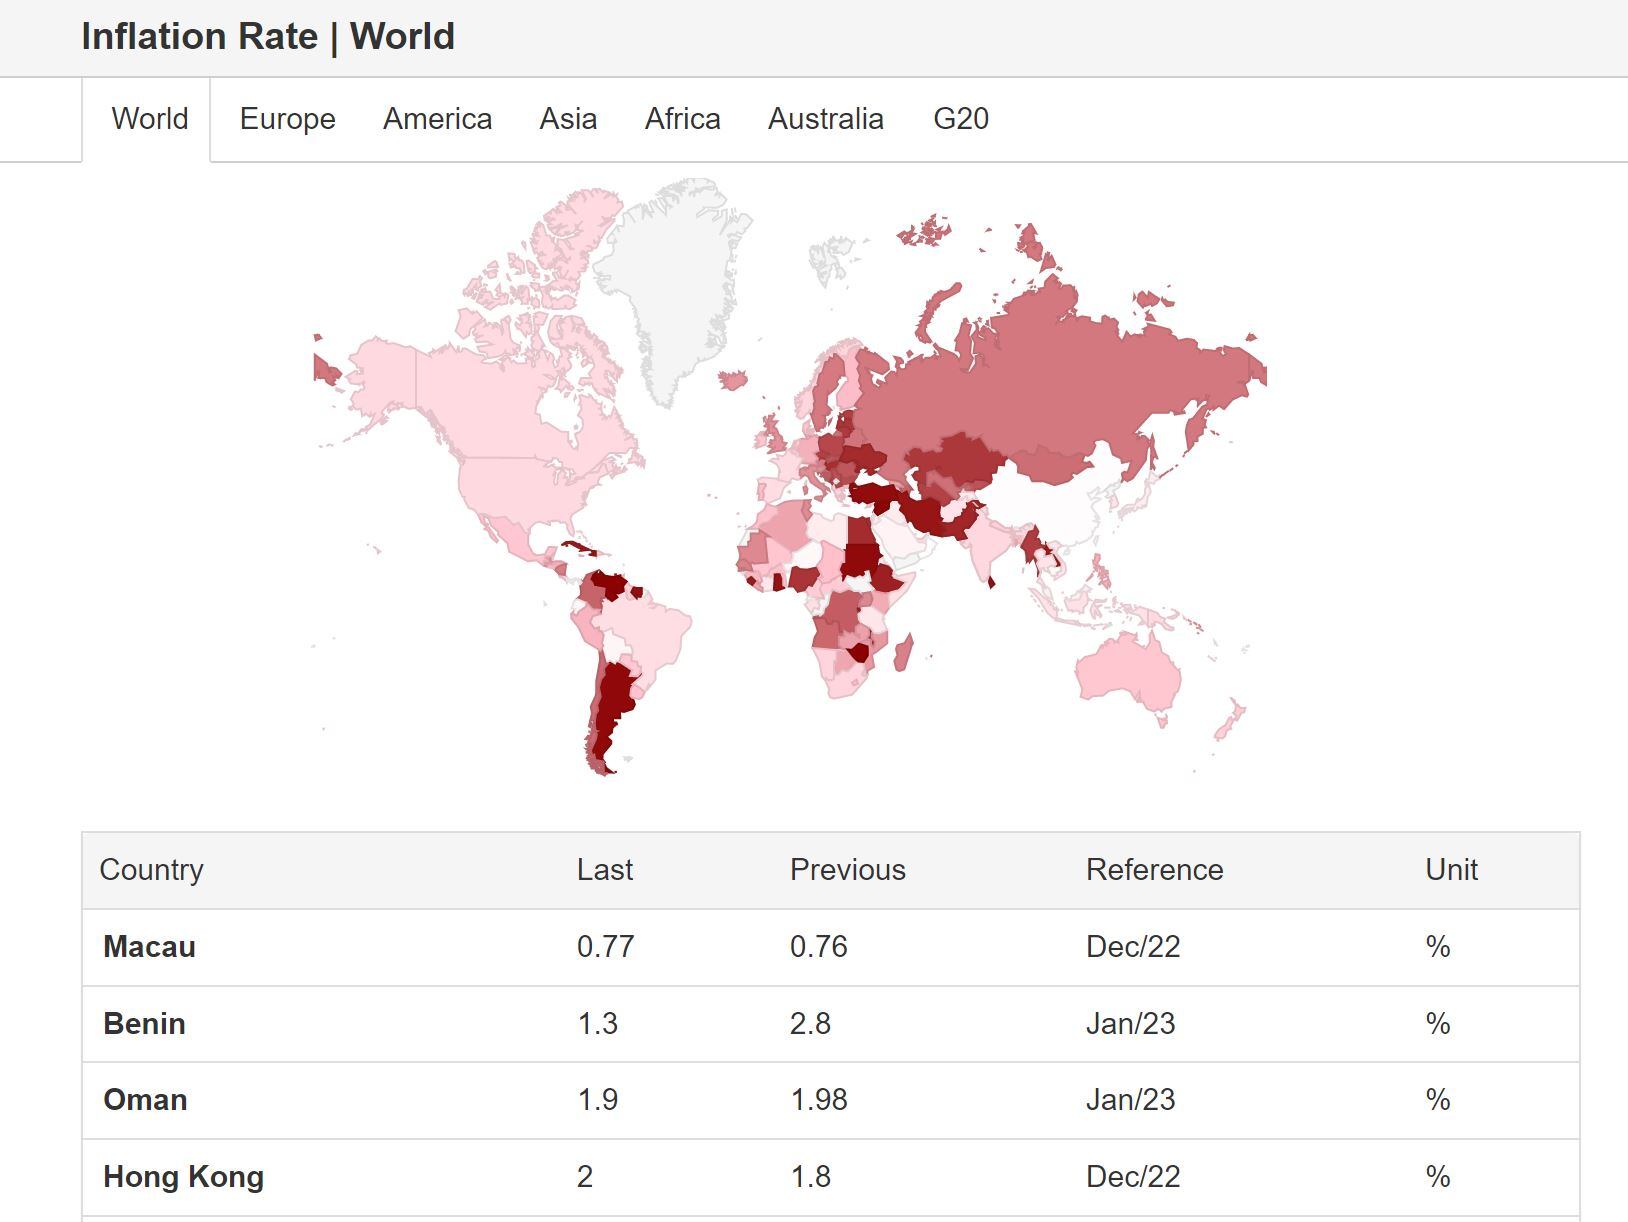1628x1222 pixels.
Task: Select Argentina on the inflation map
Action: click(612, 705)
